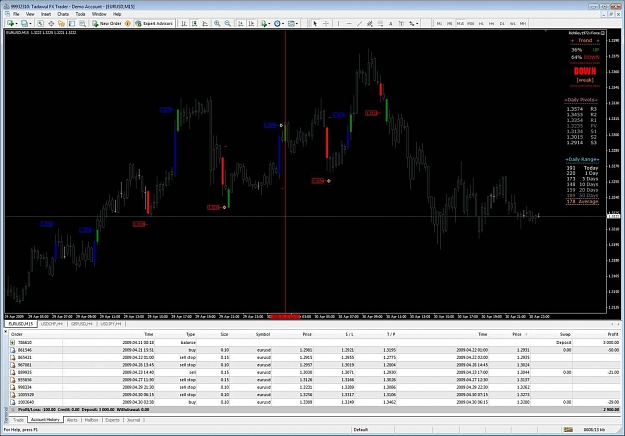Toggle the Expert Advisors button
This screenshot has height=436, width=625.
pyautogui.click(x=153, y=24)
